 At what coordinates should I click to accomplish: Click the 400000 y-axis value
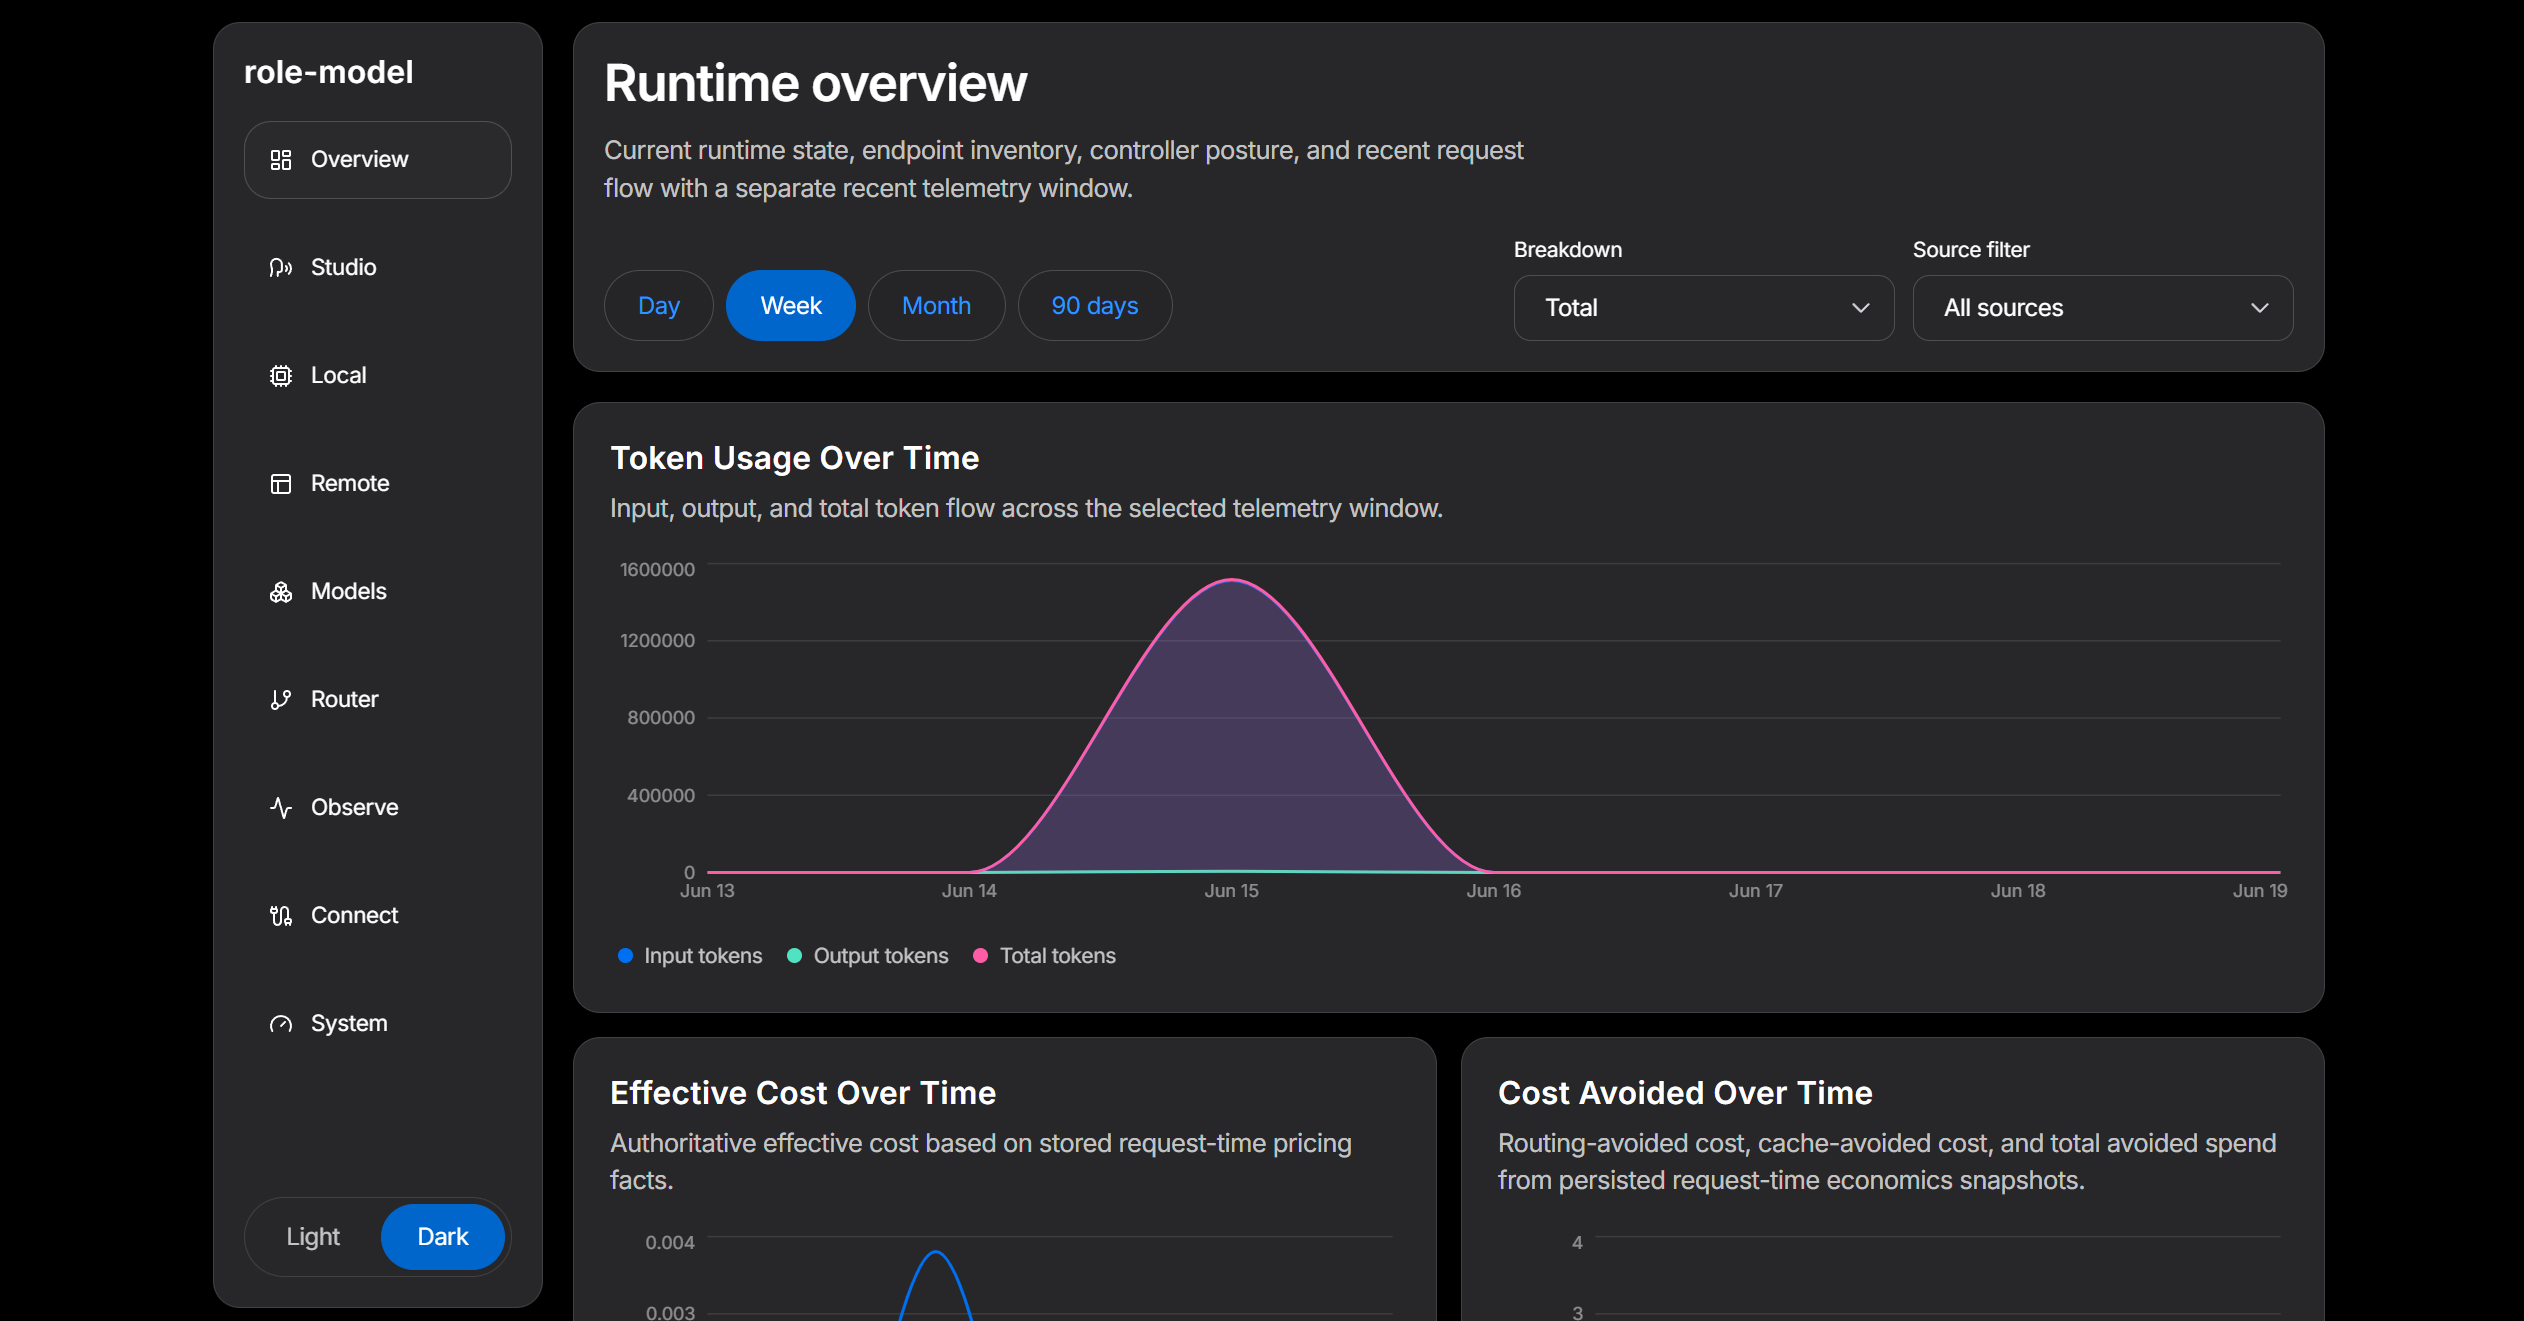coord(661,796)
